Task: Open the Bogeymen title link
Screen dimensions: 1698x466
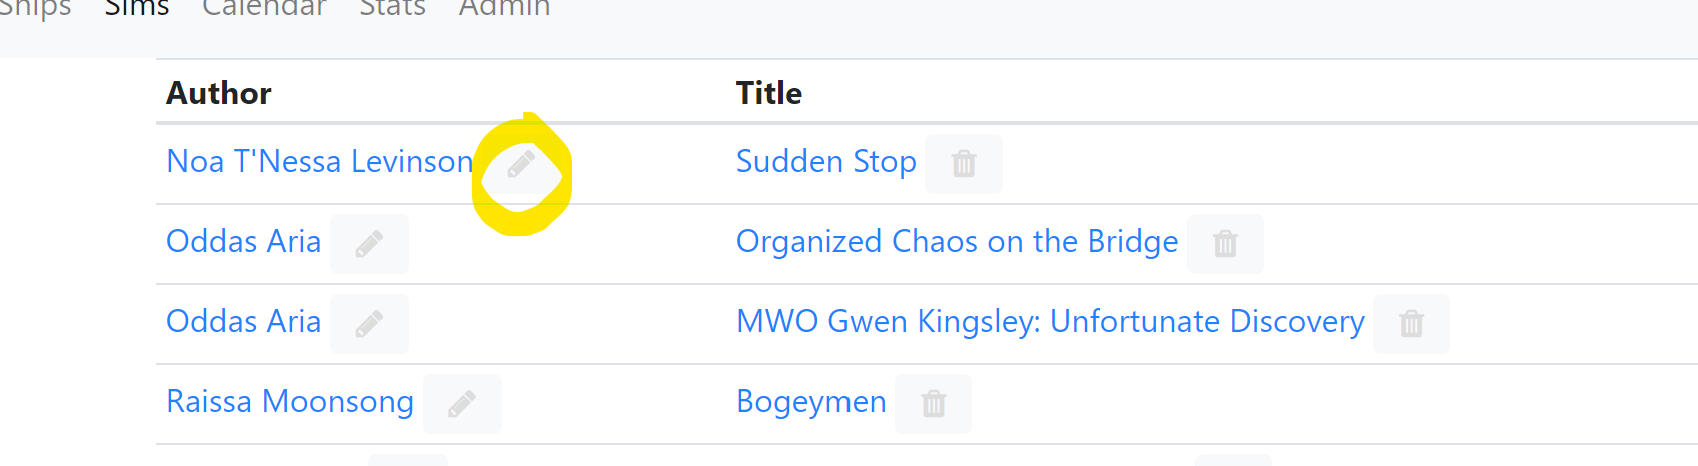Action: (811, 401)
